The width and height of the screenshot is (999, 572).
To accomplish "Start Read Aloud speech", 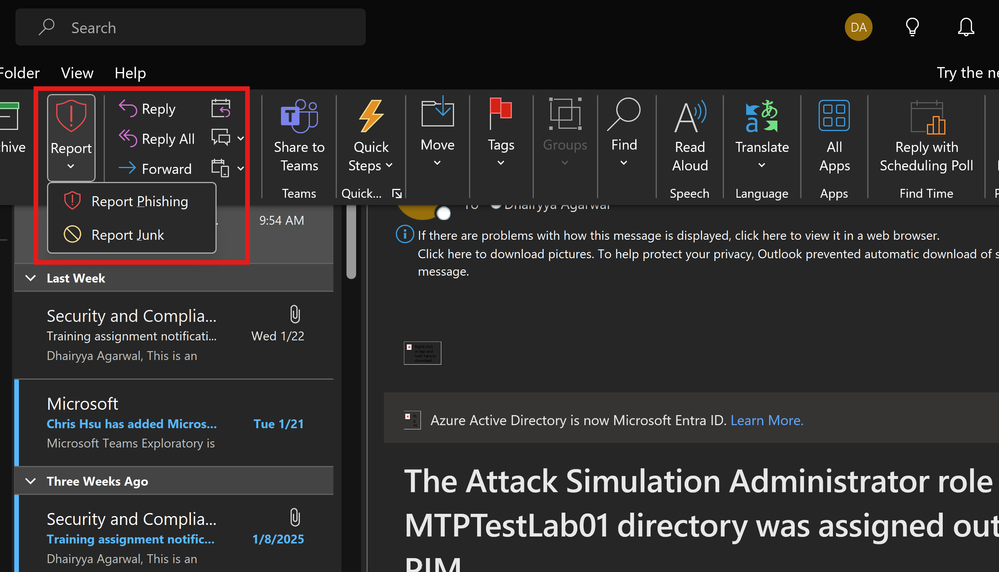I will point(690,136).
